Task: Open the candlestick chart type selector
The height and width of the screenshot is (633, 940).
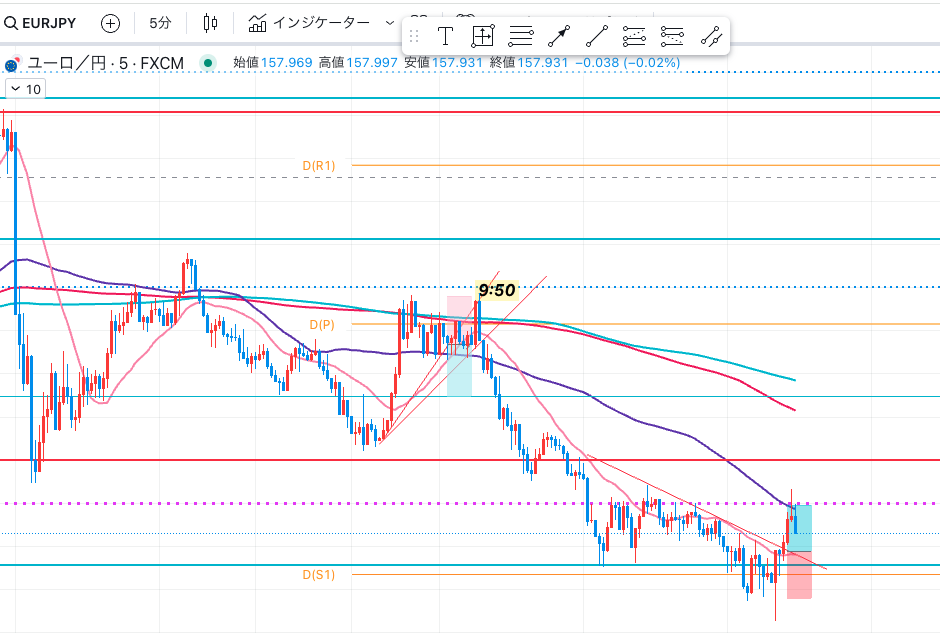Action: tap(210, 22)
